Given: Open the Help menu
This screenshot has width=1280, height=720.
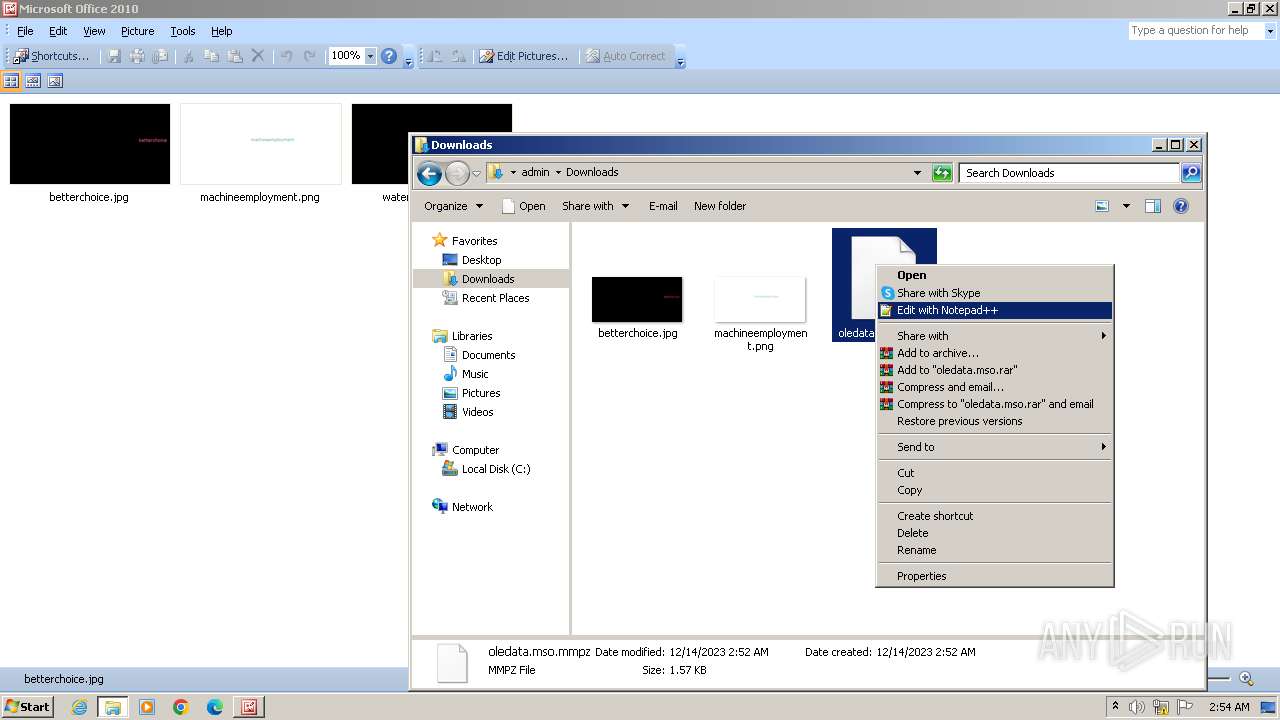Looking at the screenshot, I should [222, 31].
